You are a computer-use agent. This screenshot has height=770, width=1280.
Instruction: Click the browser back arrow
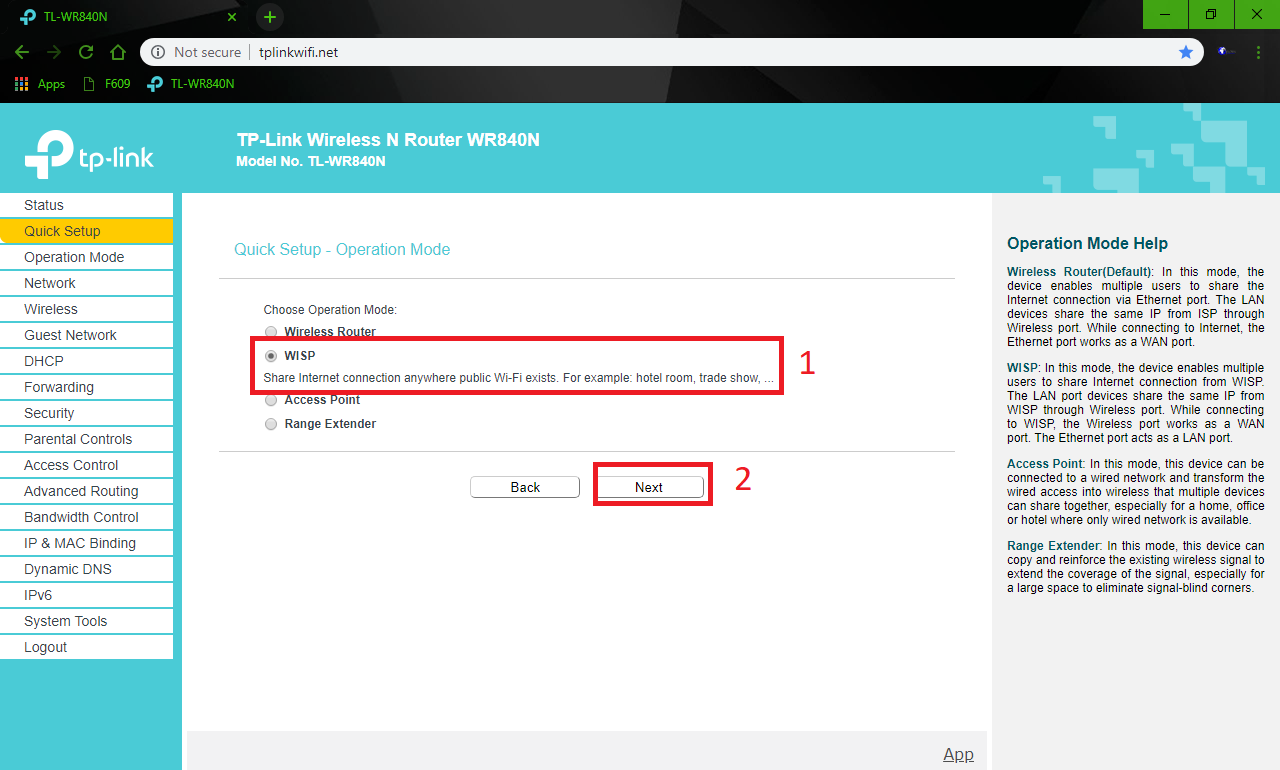pyautogui.click(x=22, y=52)
